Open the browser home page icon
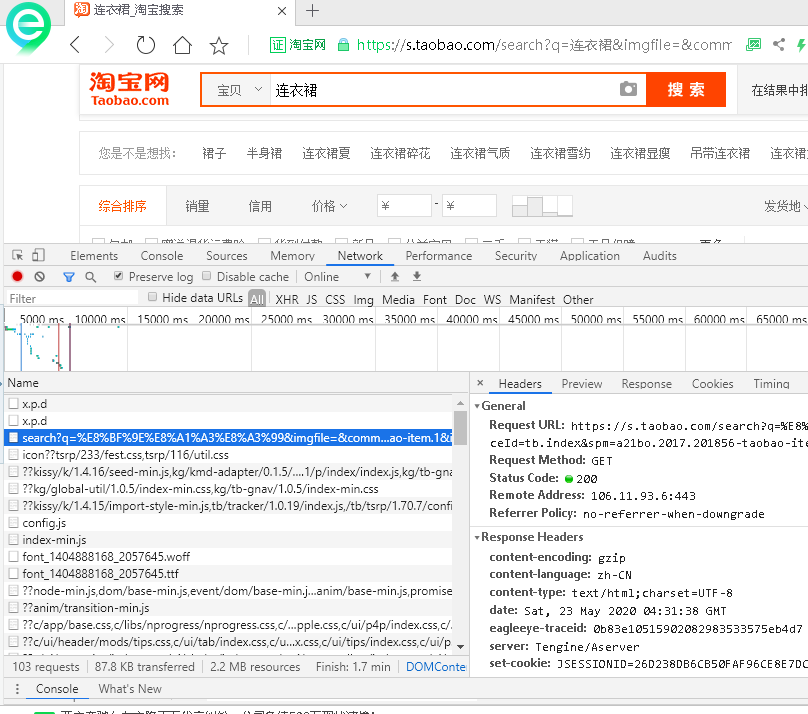Image resolution: width=808 pixels, height=714 pixels. tap(182, 45)
